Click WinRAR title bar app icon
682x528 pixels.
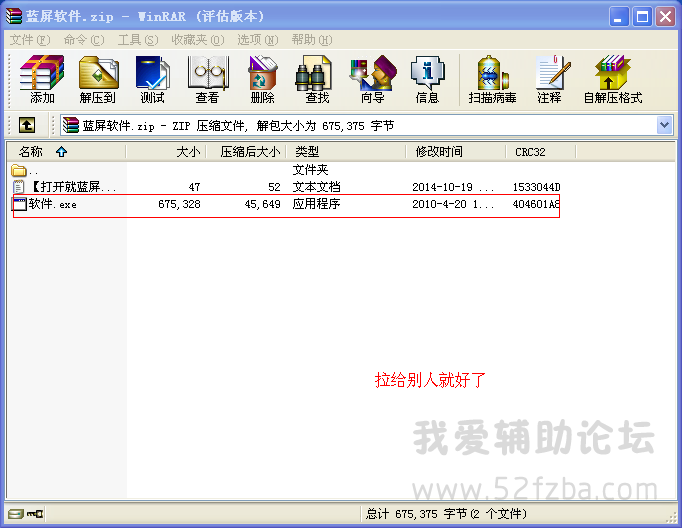(13, 17)
